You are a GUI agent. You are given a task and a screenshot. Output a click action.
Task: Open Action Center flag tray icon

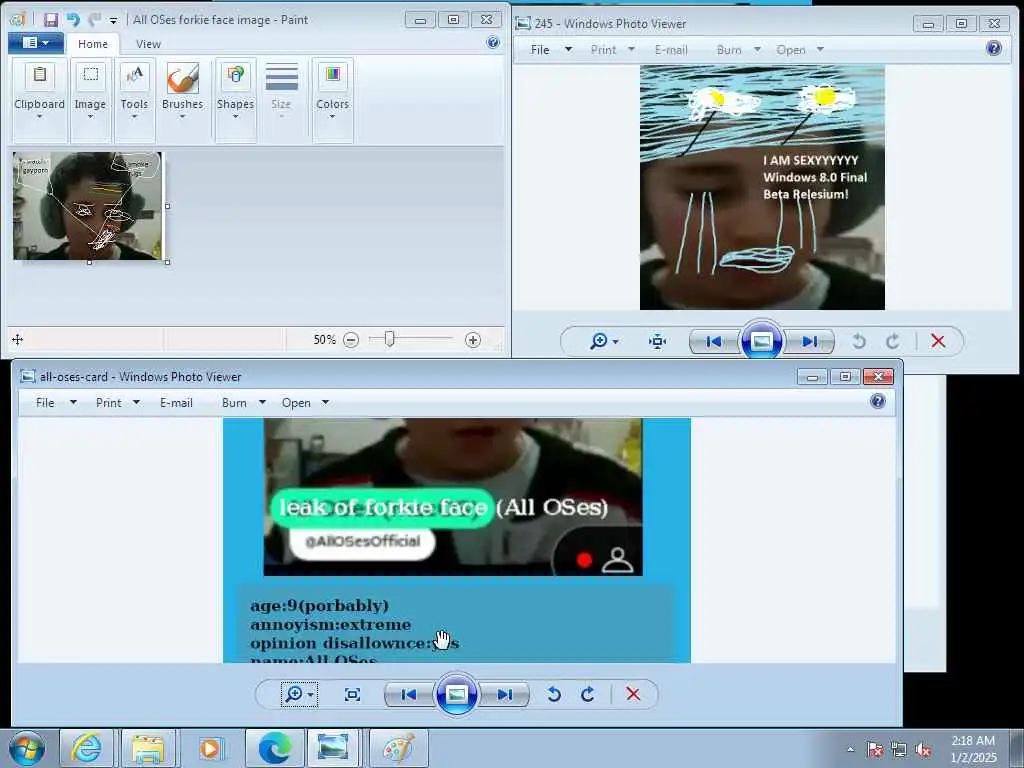(x=874, y=750)
